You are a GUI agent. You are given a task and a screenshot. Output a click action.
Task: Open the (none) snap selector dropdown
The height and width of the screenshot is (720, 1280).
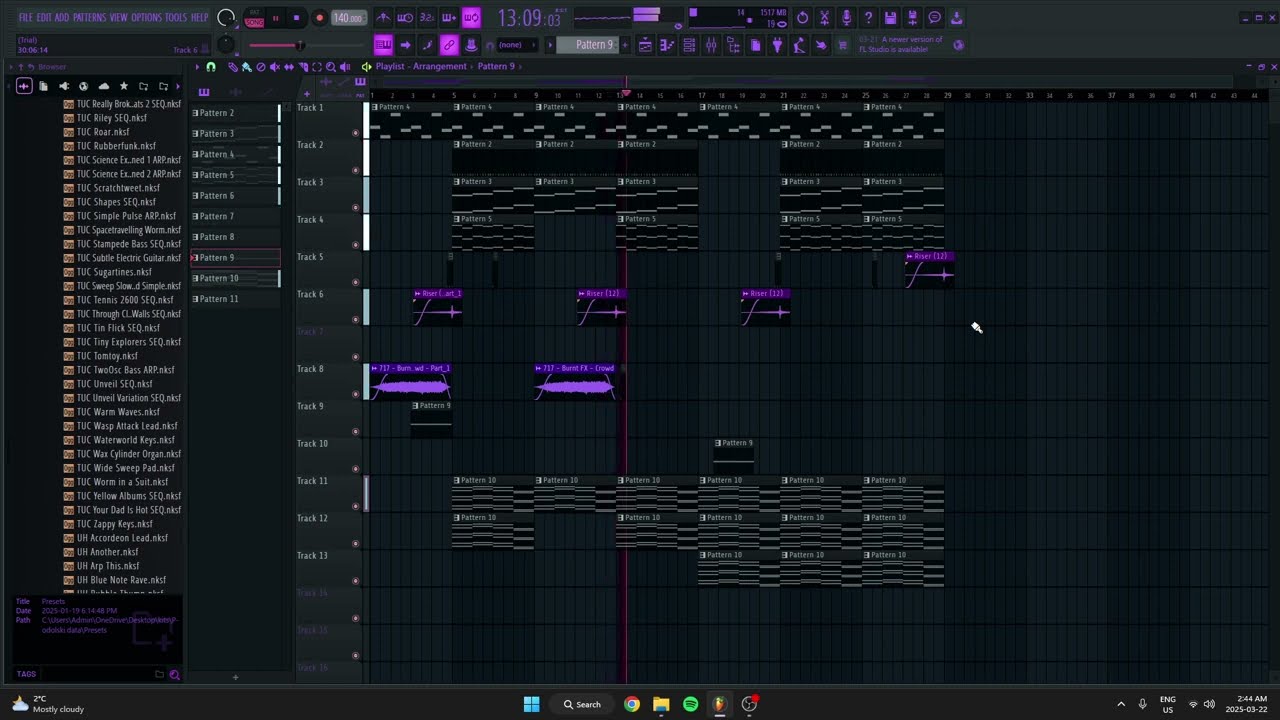coord(516,44)
